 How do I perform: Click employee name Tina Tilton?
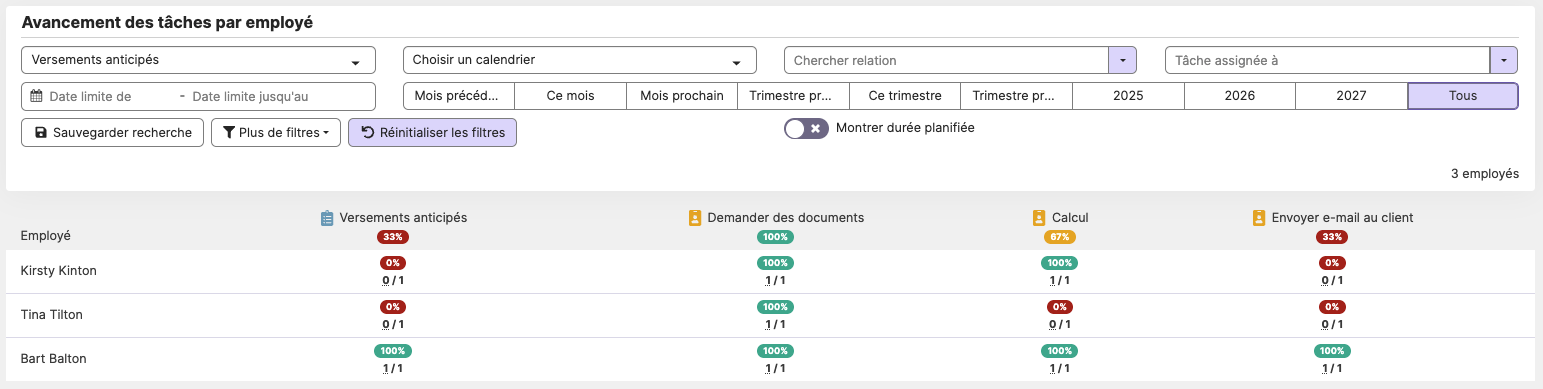(x=52, y=315)
